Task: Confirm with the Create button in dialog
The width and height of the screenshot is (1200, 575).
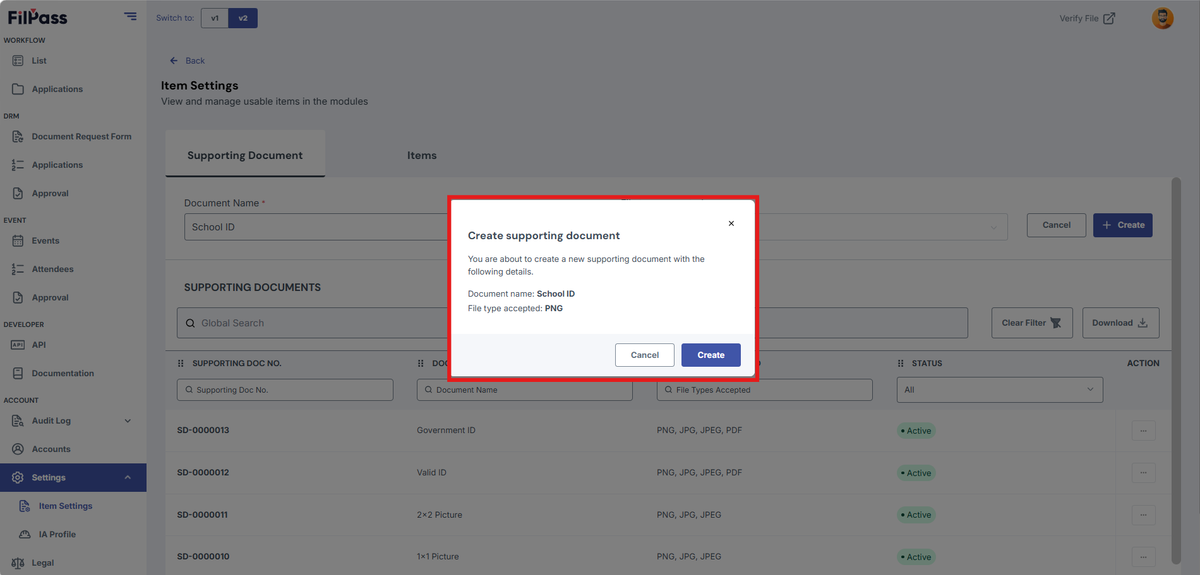Action: pyautogui.click(x=711, y=355)
